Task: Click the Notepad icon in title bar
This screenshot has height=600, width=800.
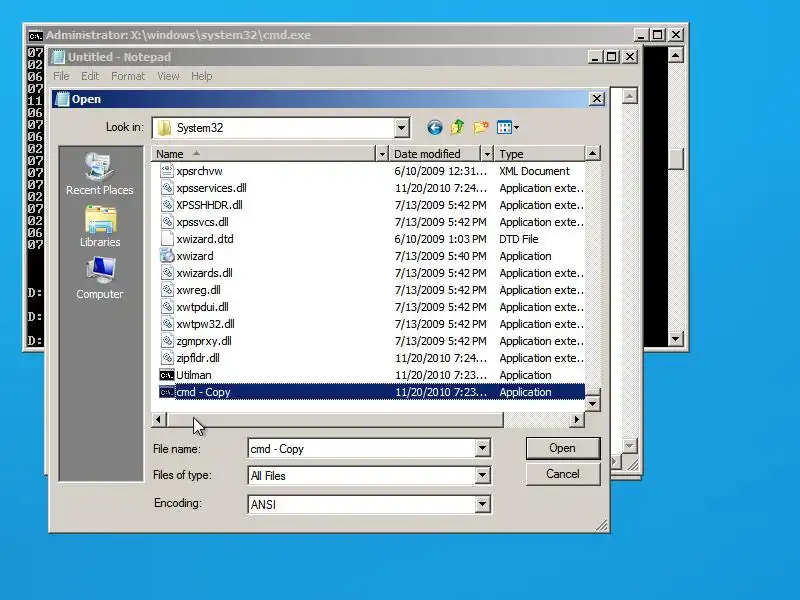Action: (59, 57)
